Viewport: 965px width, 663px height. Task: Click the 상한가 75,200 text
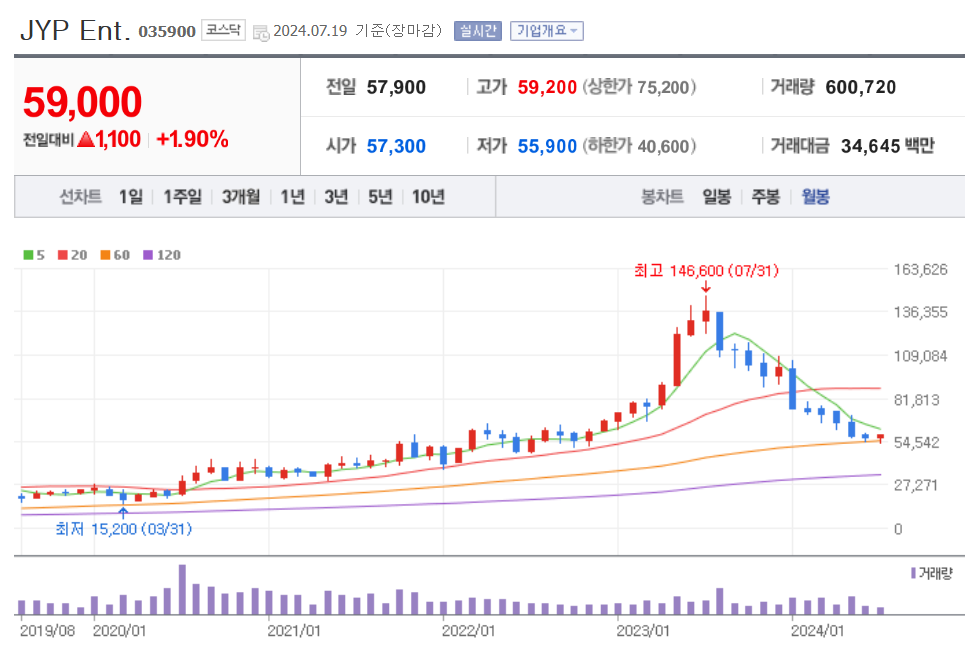pyautogui.click(x=639, y=87)
